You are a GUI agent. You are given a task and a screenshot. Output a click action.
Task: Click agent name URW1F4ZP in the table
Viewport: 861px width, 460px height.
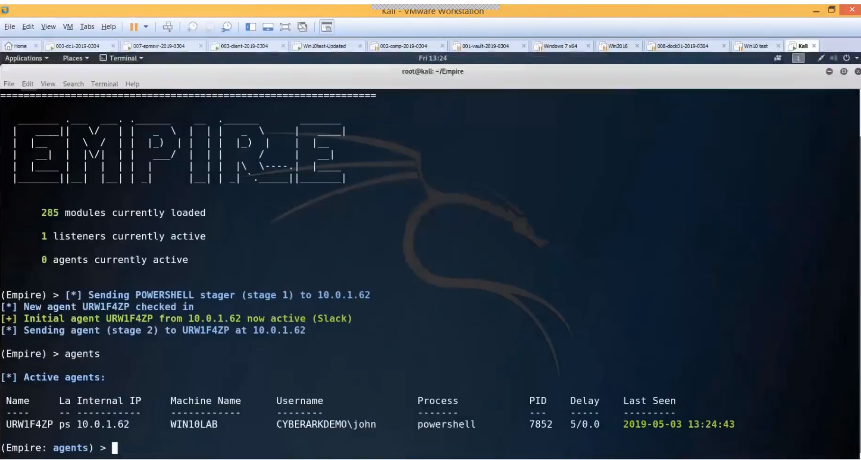[x=30, y=424]
